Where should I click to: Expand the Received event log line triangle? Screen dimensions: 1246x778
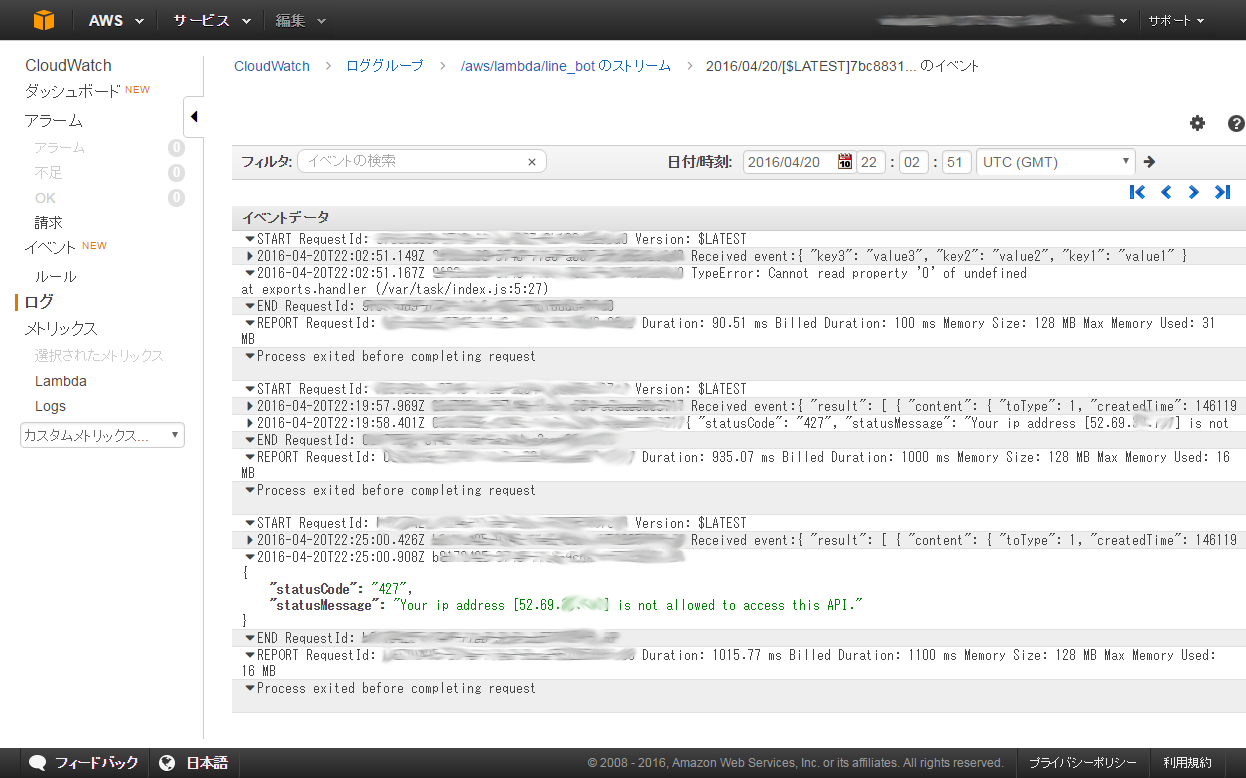(x=250, y=256)
